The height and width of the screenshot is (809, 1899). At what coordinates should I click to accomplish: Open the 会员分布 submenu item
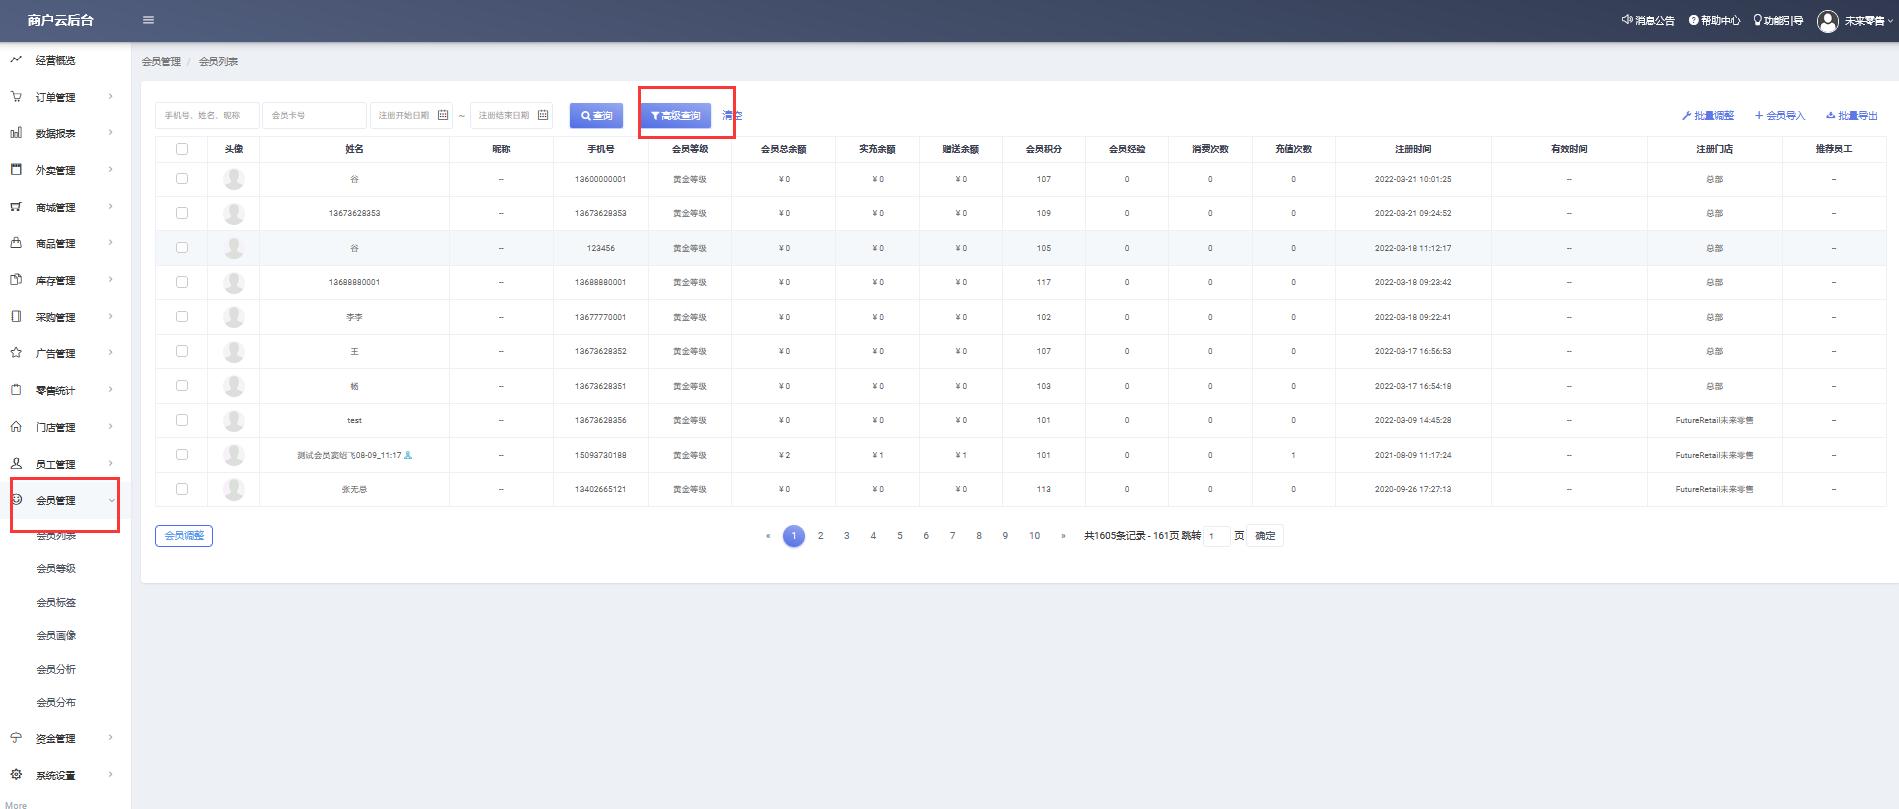tap(56, 702)
